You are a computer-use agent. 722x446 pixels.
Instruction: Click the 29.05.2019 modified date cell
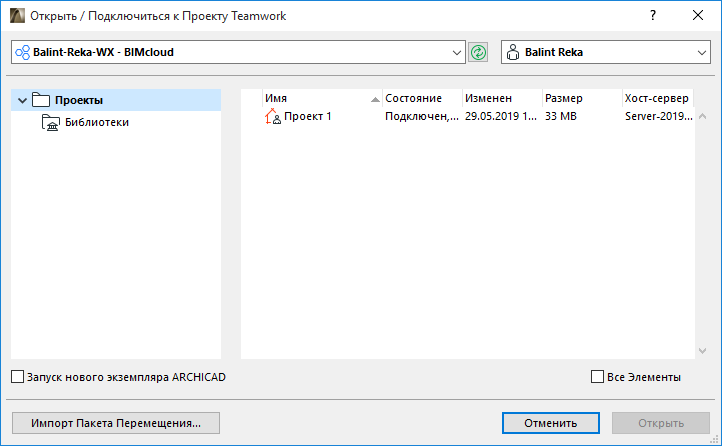click(x=501, y=116)
